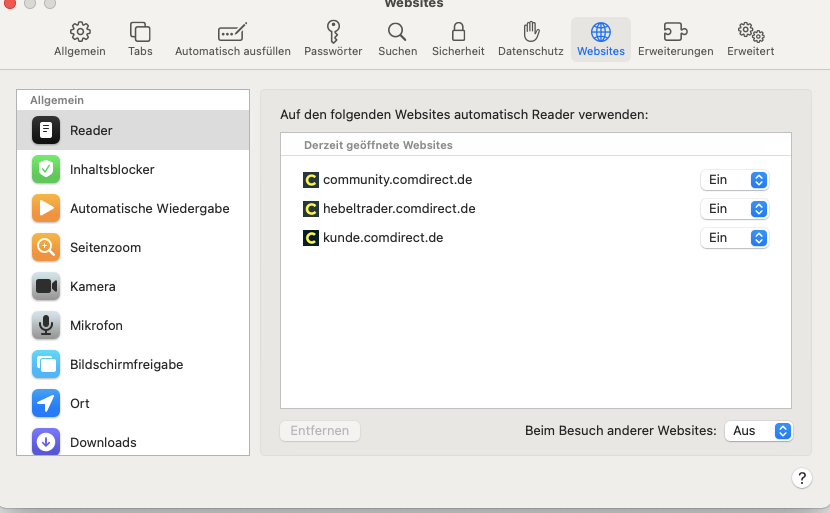
Task: Select Downloads icon in sidebar
Action: tap(46, 442)
